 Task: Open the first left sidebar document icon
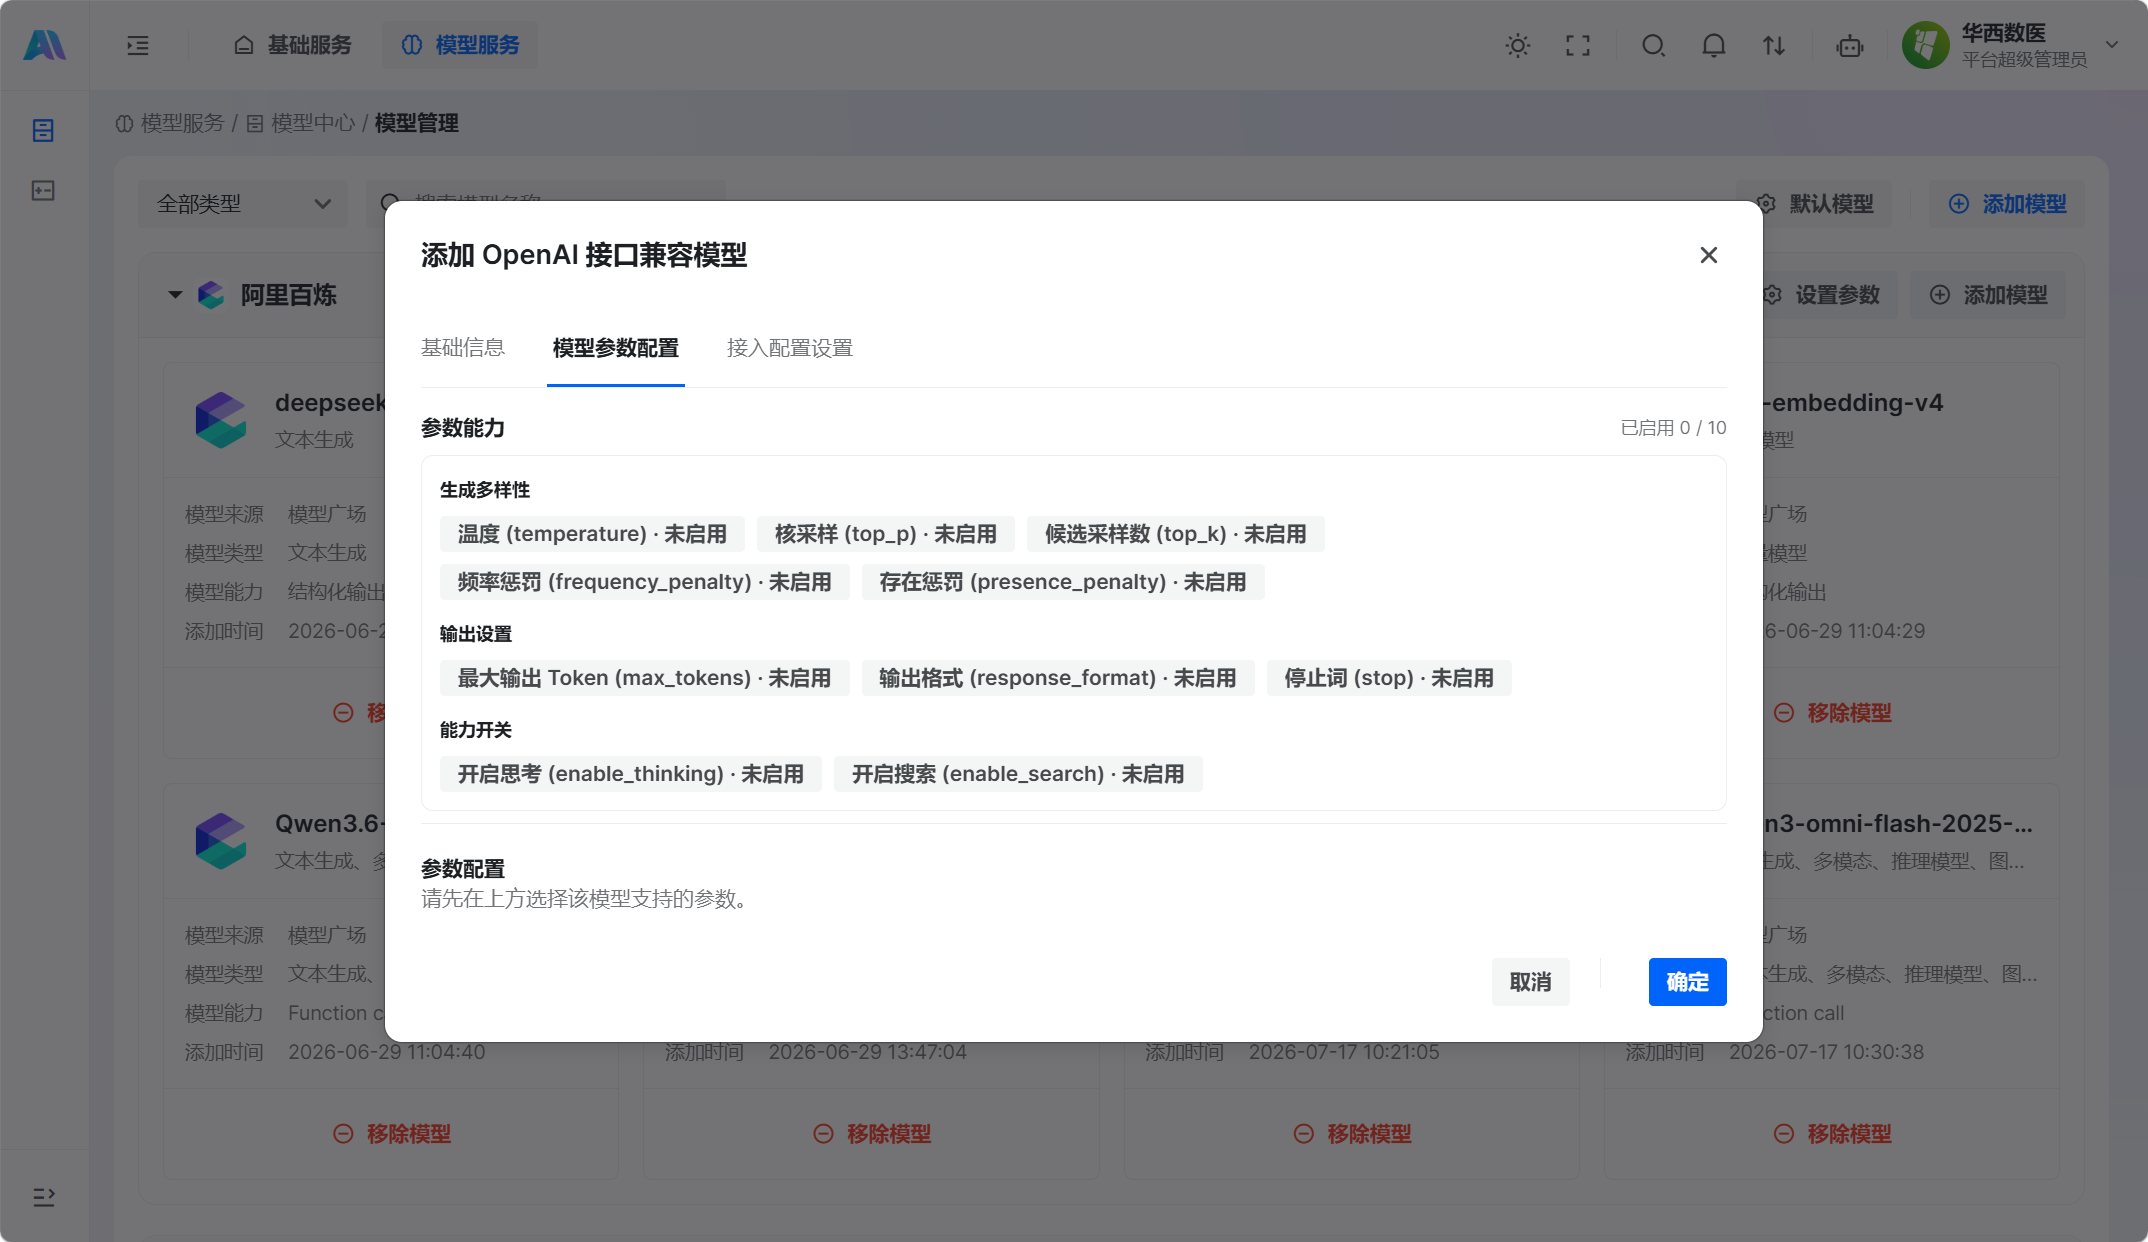coord(43,130)
